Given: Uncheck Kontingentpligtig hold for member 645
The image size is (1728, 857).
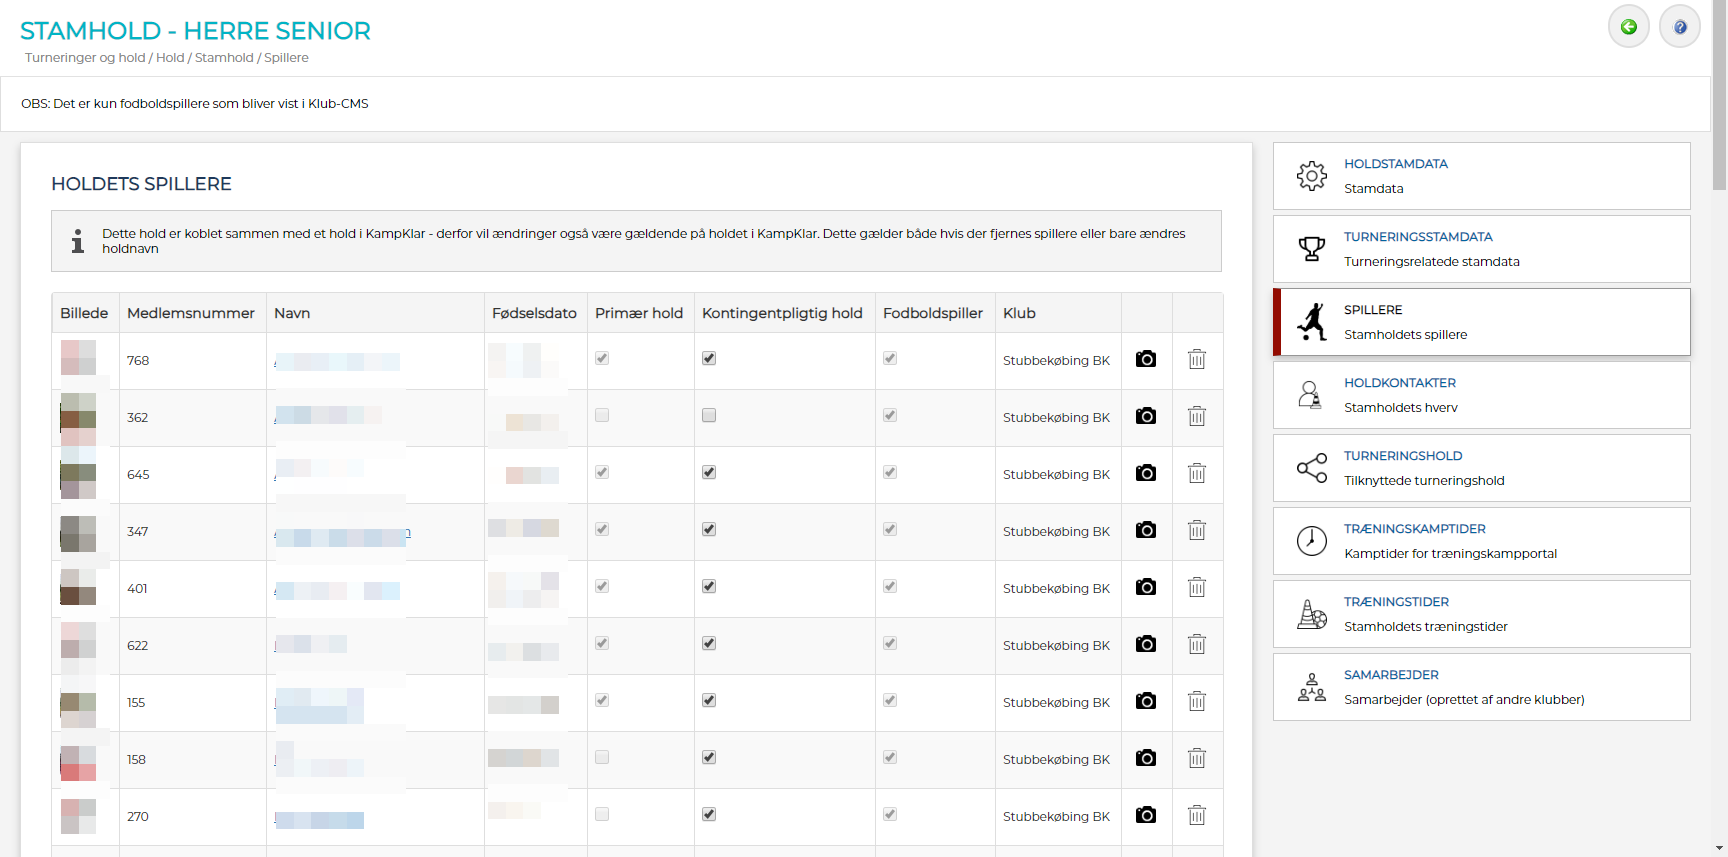Looking at the screenshot, I should pyautogui.click(x=709, y=472).
